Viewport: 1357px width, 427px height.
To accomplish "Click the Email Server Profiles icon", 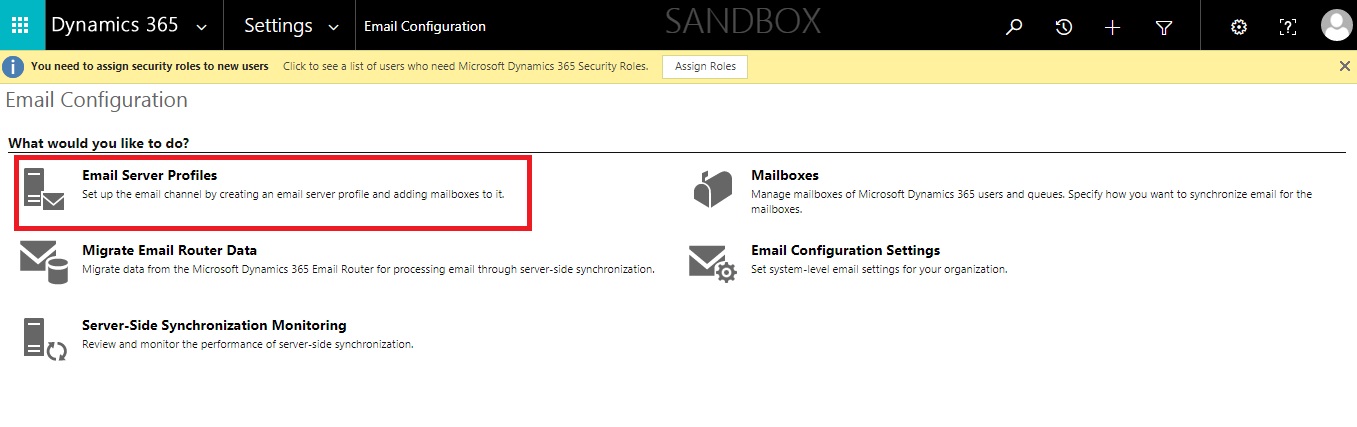I will click(44, 189).
